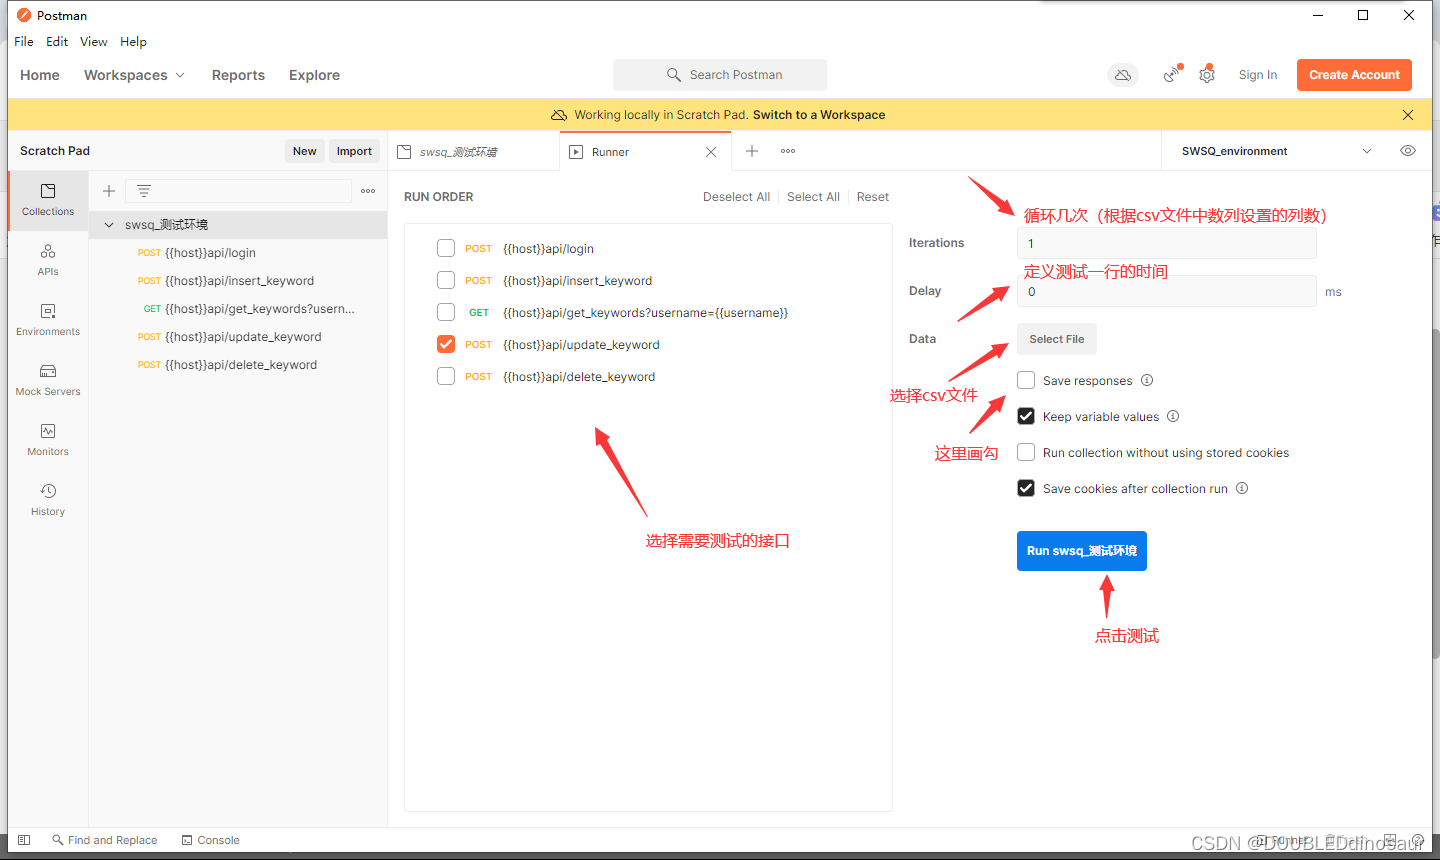The width and height of the screenshot is (1440, 860).
Task: Check the api/insert_keyword request checkbox
Action: [x=446, y=280]
